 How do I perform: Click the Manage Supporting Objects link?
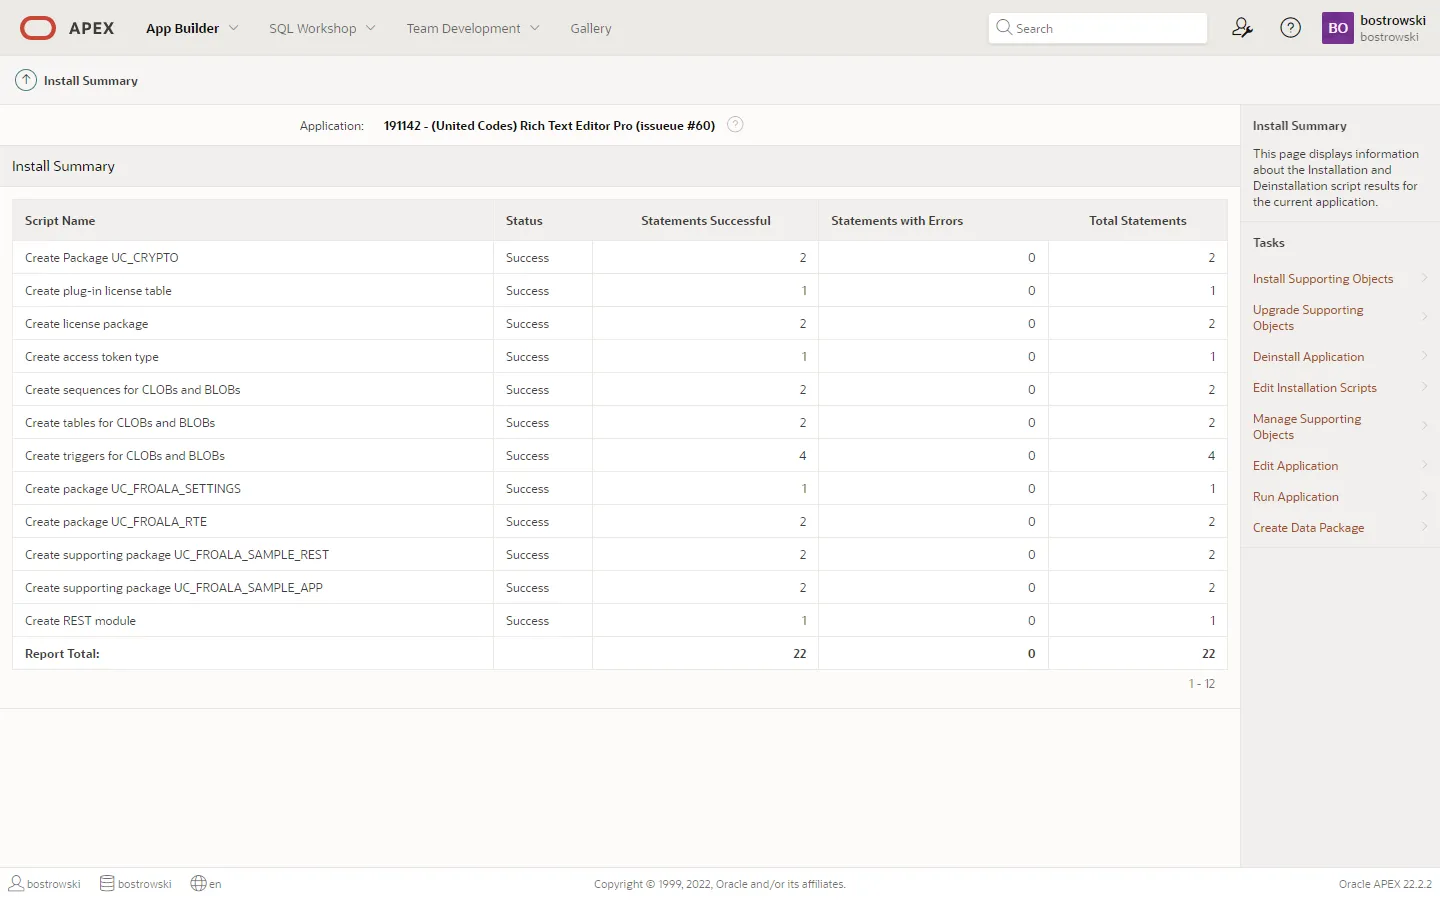[1307, 427]
